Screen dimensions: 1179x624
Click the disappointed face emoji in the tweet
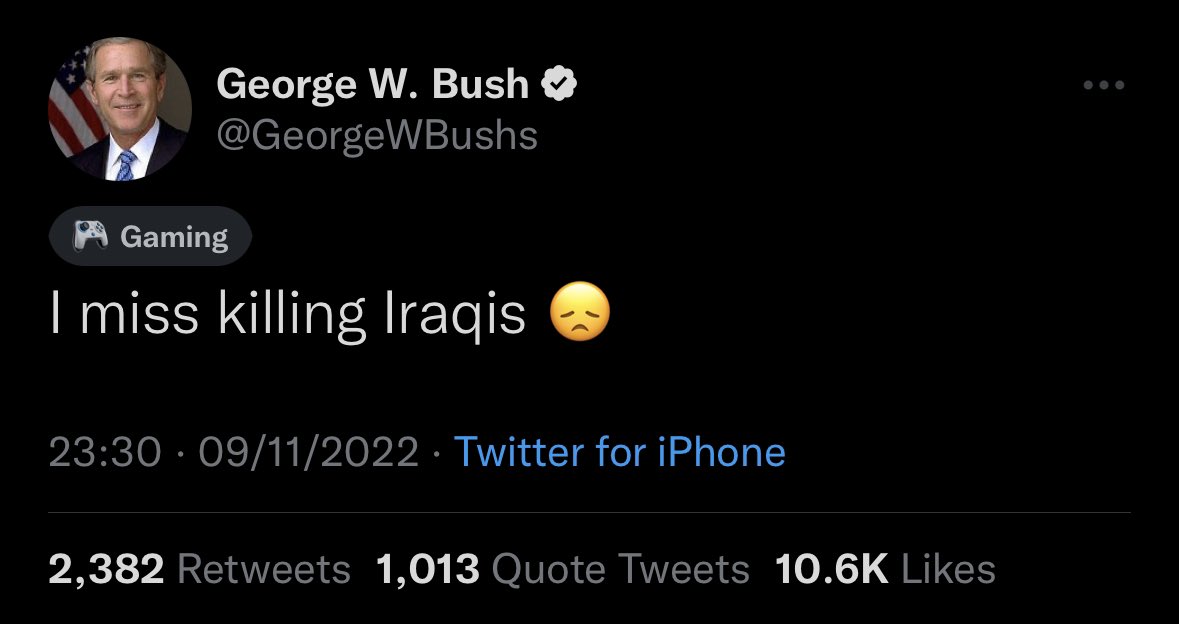(x=579, y=316)
